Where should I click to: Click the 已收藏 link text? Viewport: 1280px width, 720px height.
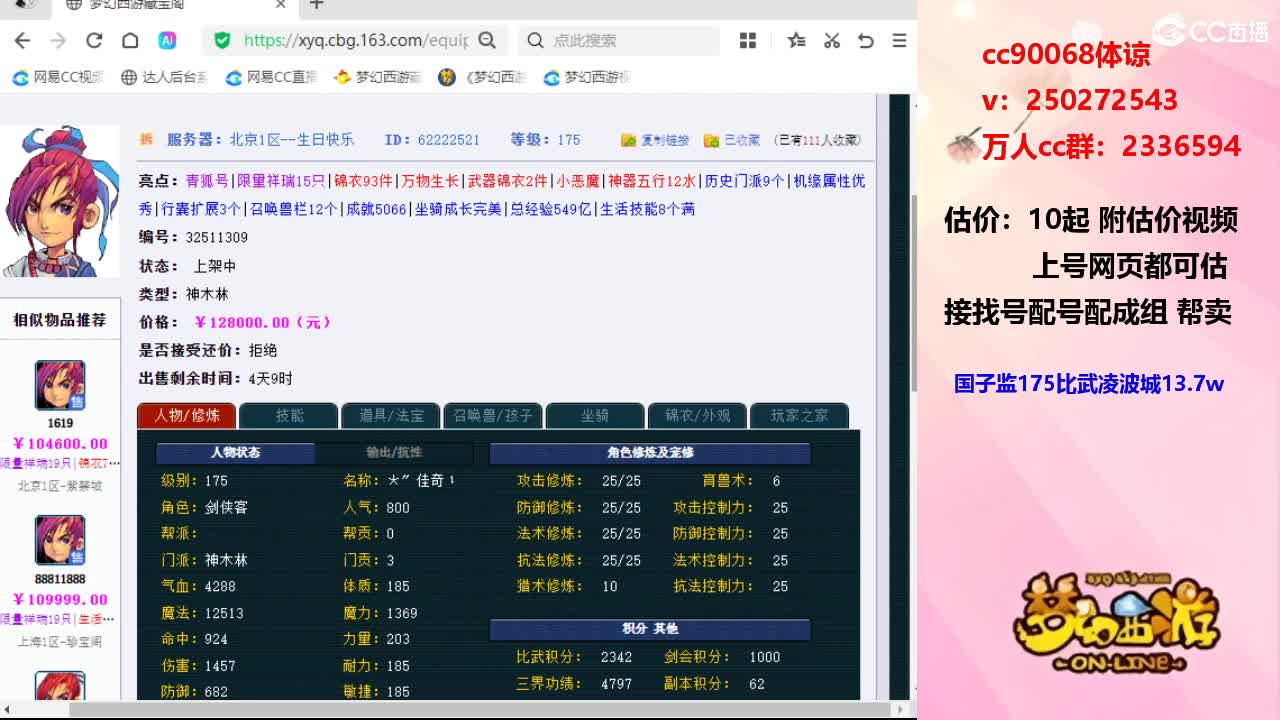point(742,140)
